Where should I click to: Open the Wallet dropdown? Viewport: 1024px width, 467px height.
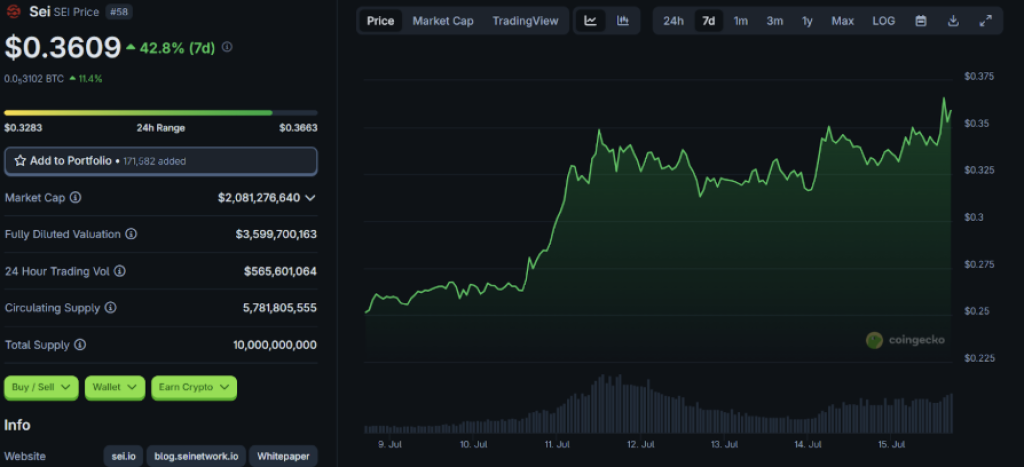click(x=114, y=387)
